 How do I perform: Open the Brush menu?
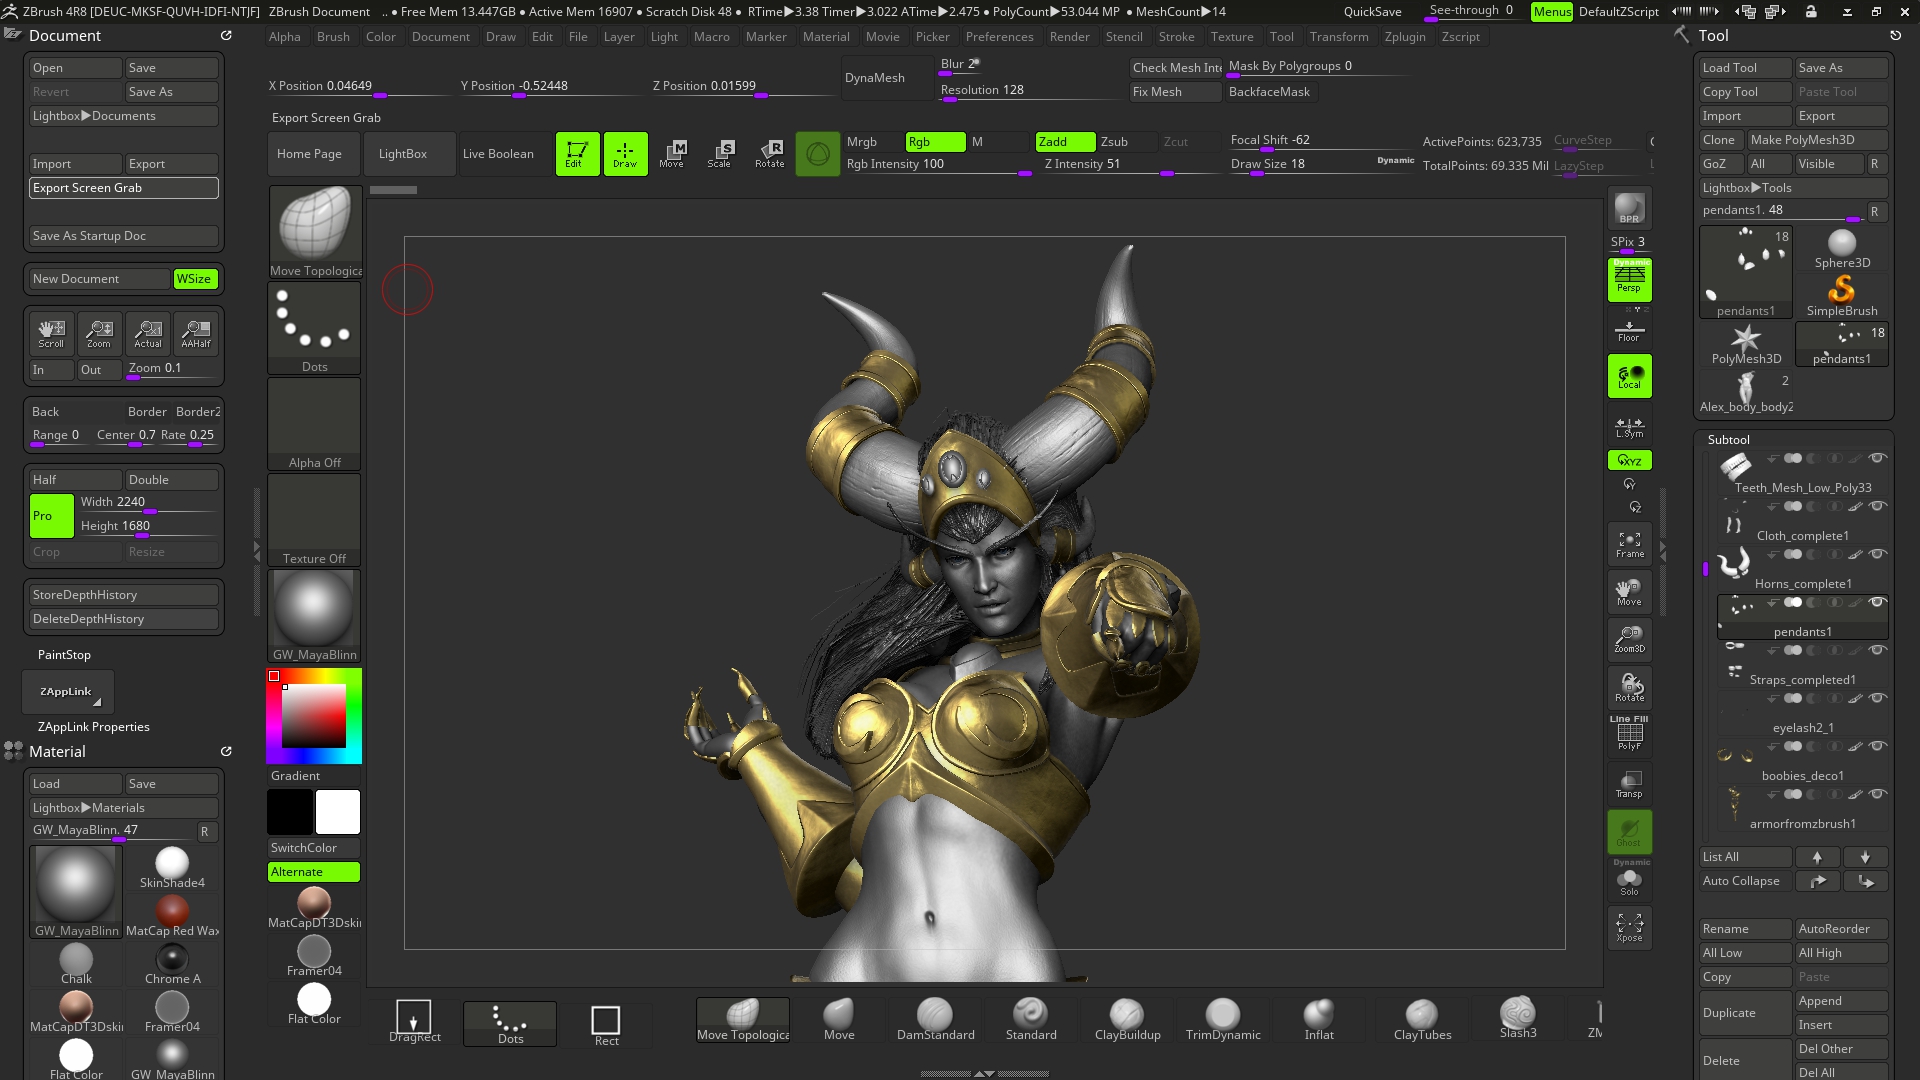click(x=333, y=37)
